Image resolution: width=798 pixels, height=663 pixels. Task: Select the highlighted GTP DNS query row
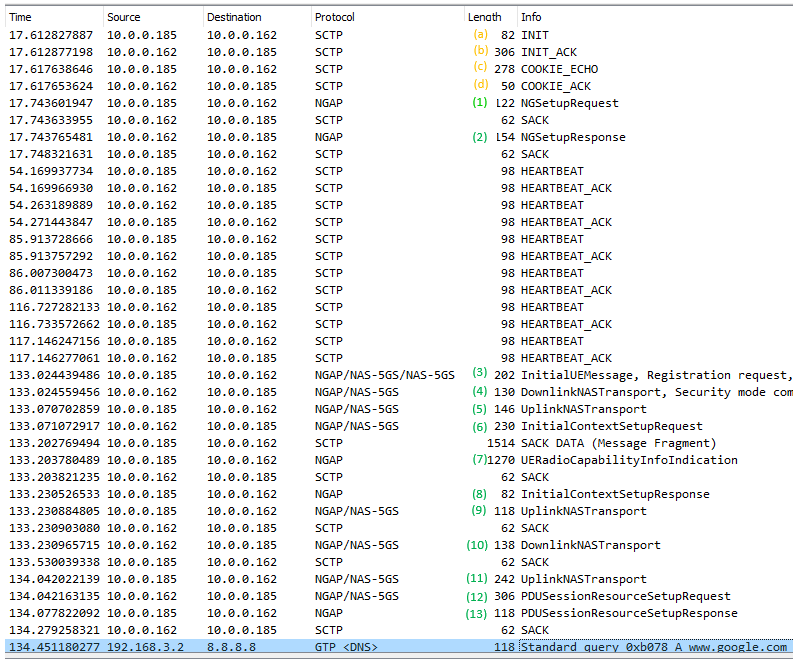pos(400,647)
